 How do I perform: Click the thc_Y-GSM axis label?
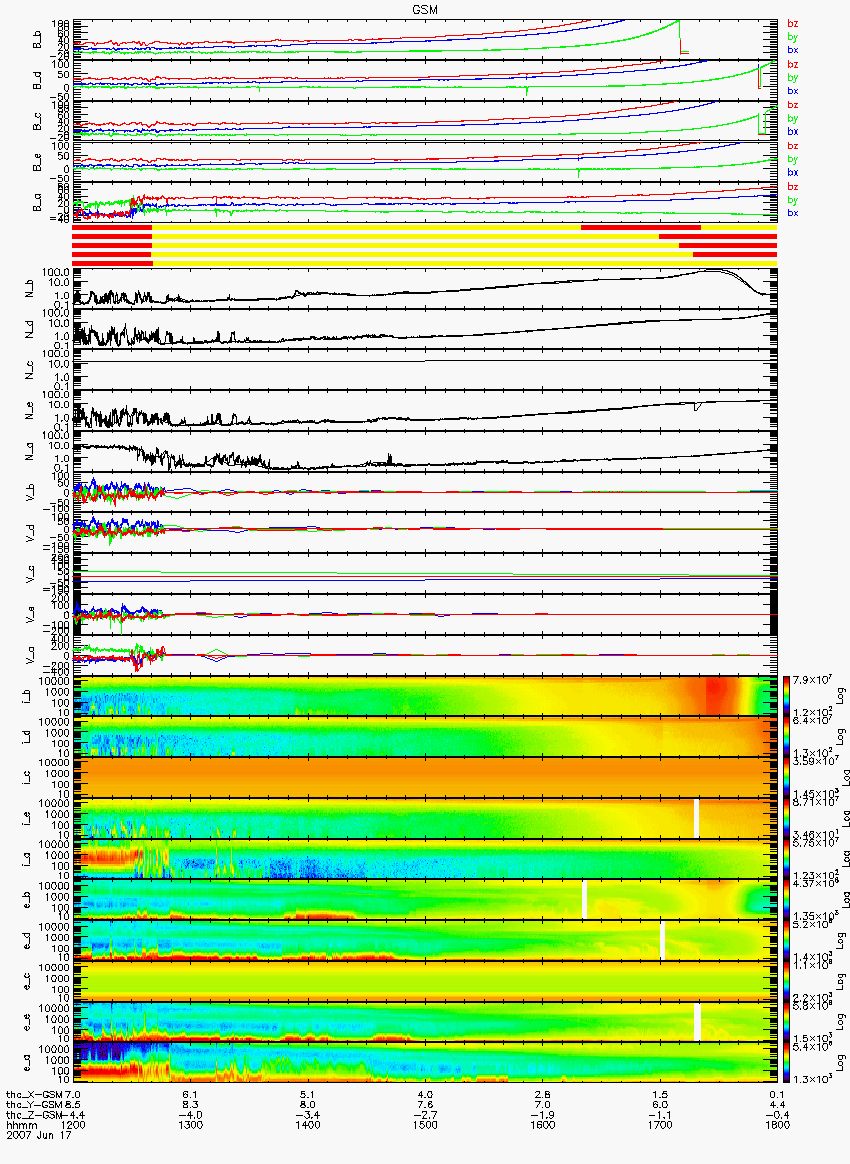34,1105
